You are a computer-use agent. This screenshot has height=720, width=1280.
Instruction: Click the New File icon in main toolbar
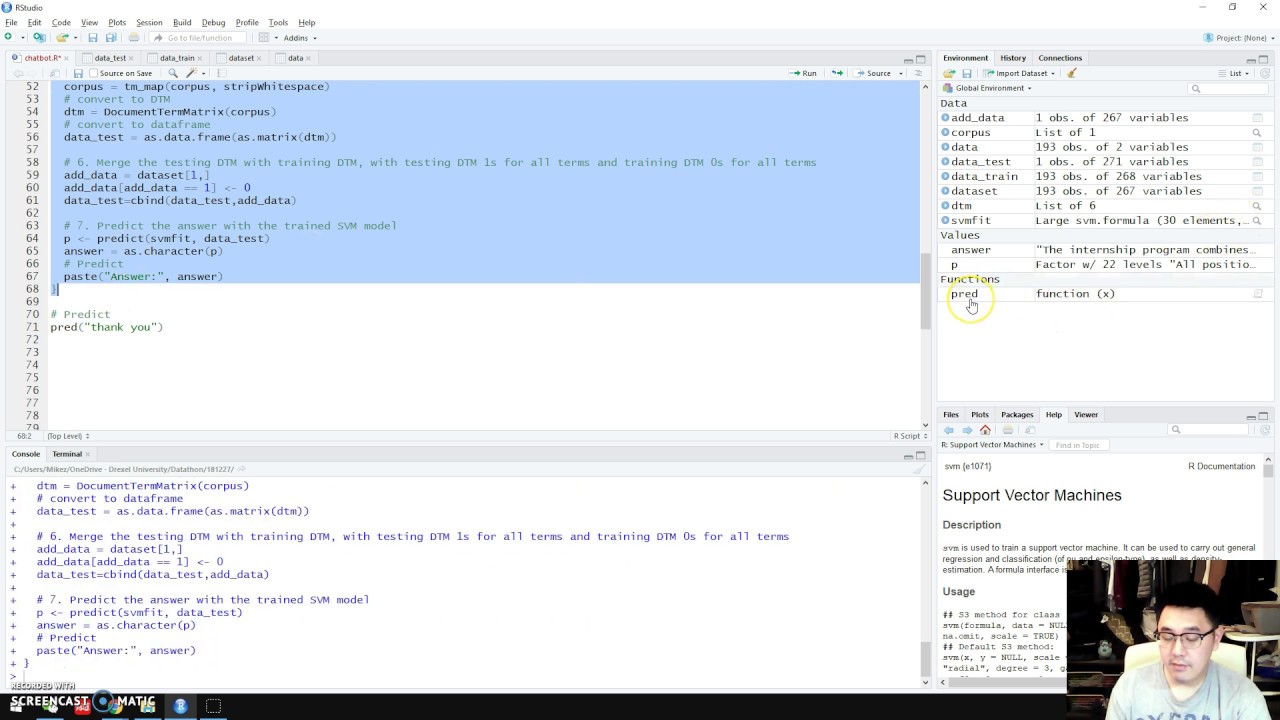[9, 38]
